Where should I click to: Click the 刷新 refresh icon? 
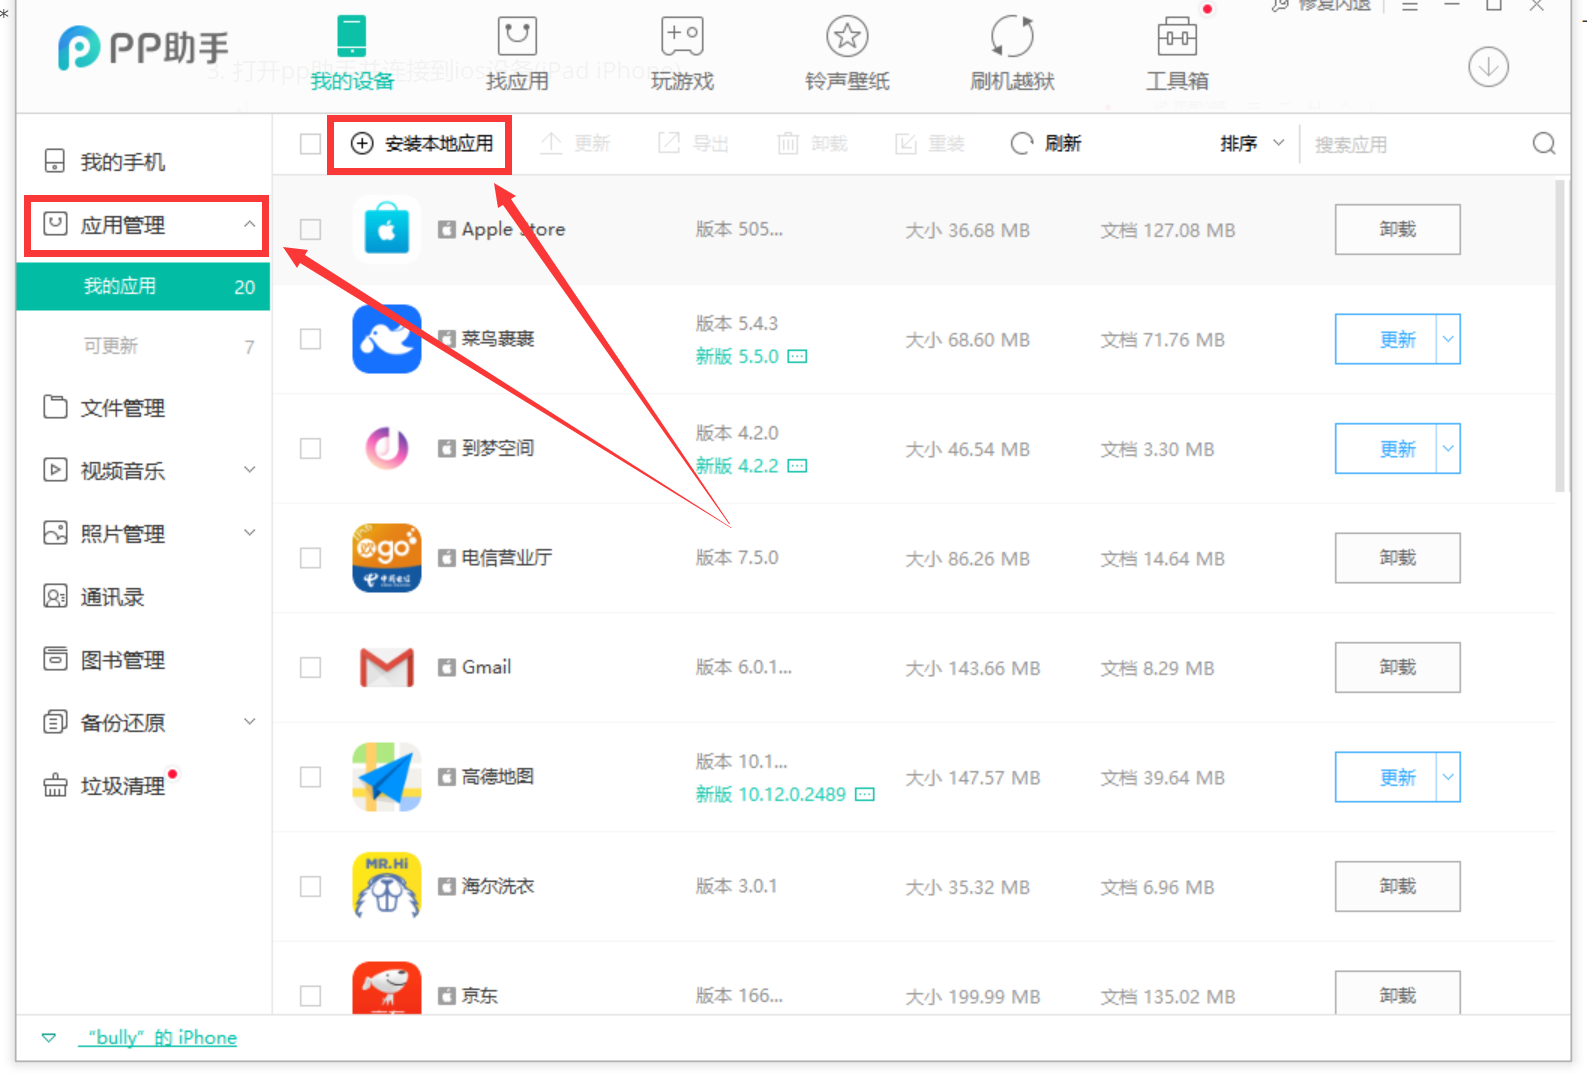1021,144
